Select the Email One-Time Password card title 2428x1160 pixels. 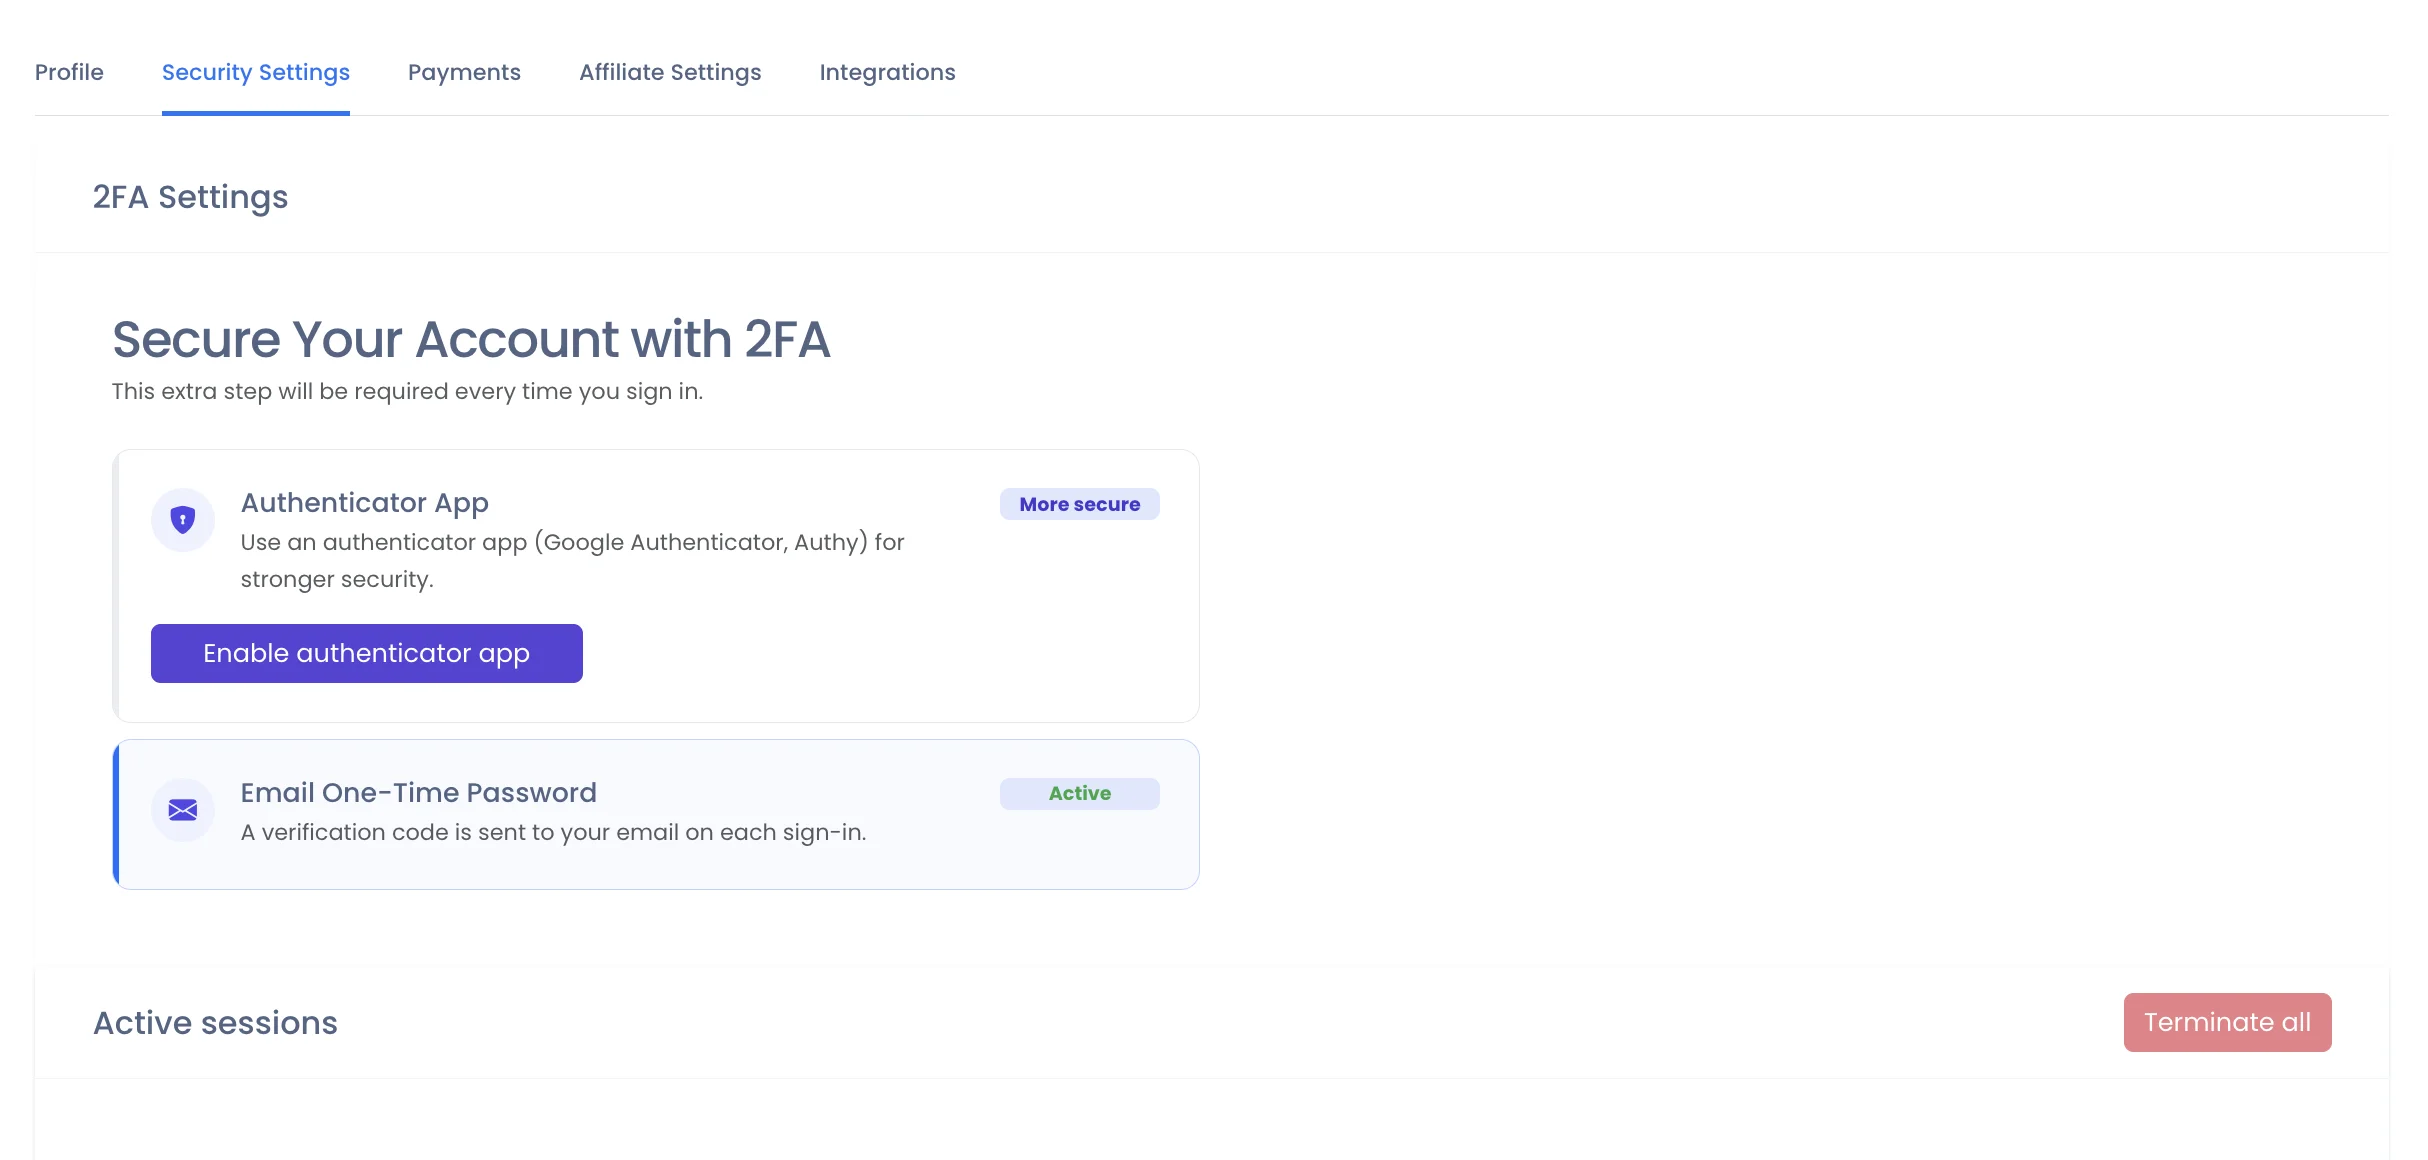[419, 792]
